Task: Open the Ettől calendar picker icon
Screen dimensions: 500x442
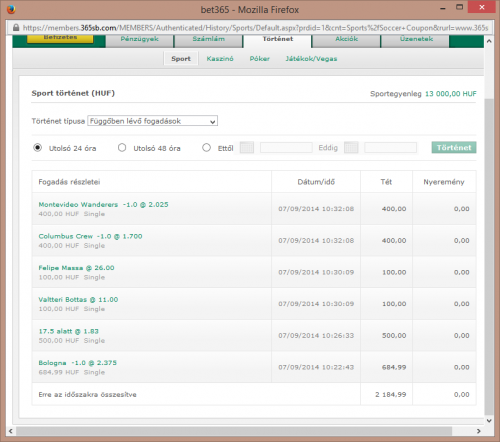Action: pos(247,147)
